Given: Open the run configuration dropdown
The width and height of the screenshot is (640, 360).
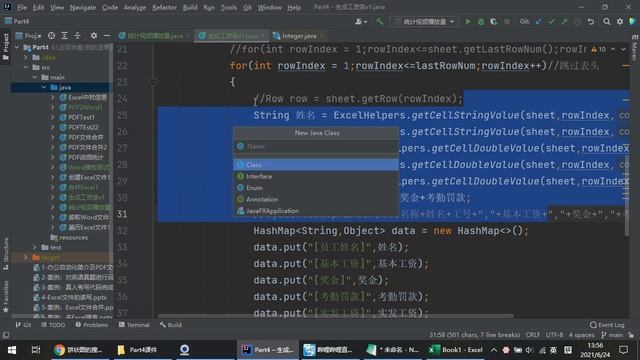Looking at the screenshot, I should click(x=424, y=22).
